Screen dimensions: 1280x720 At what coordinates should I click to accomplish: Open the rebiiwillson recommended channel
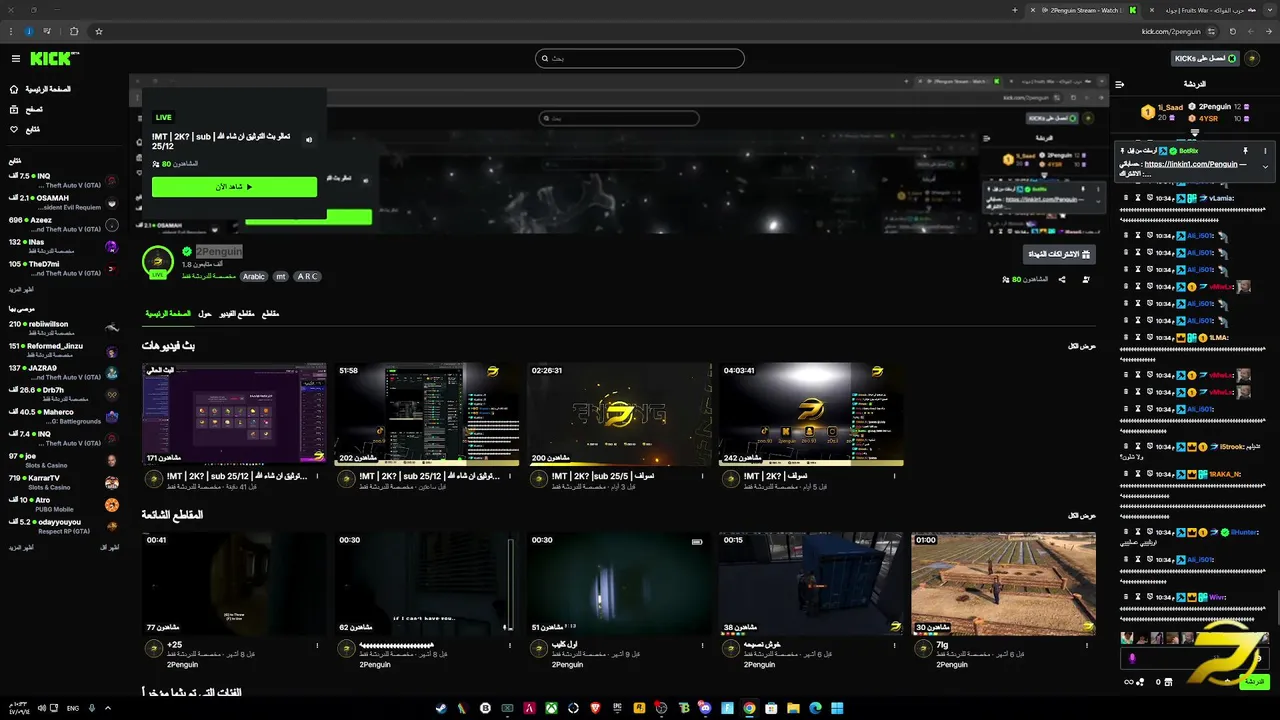click(65, 328)
